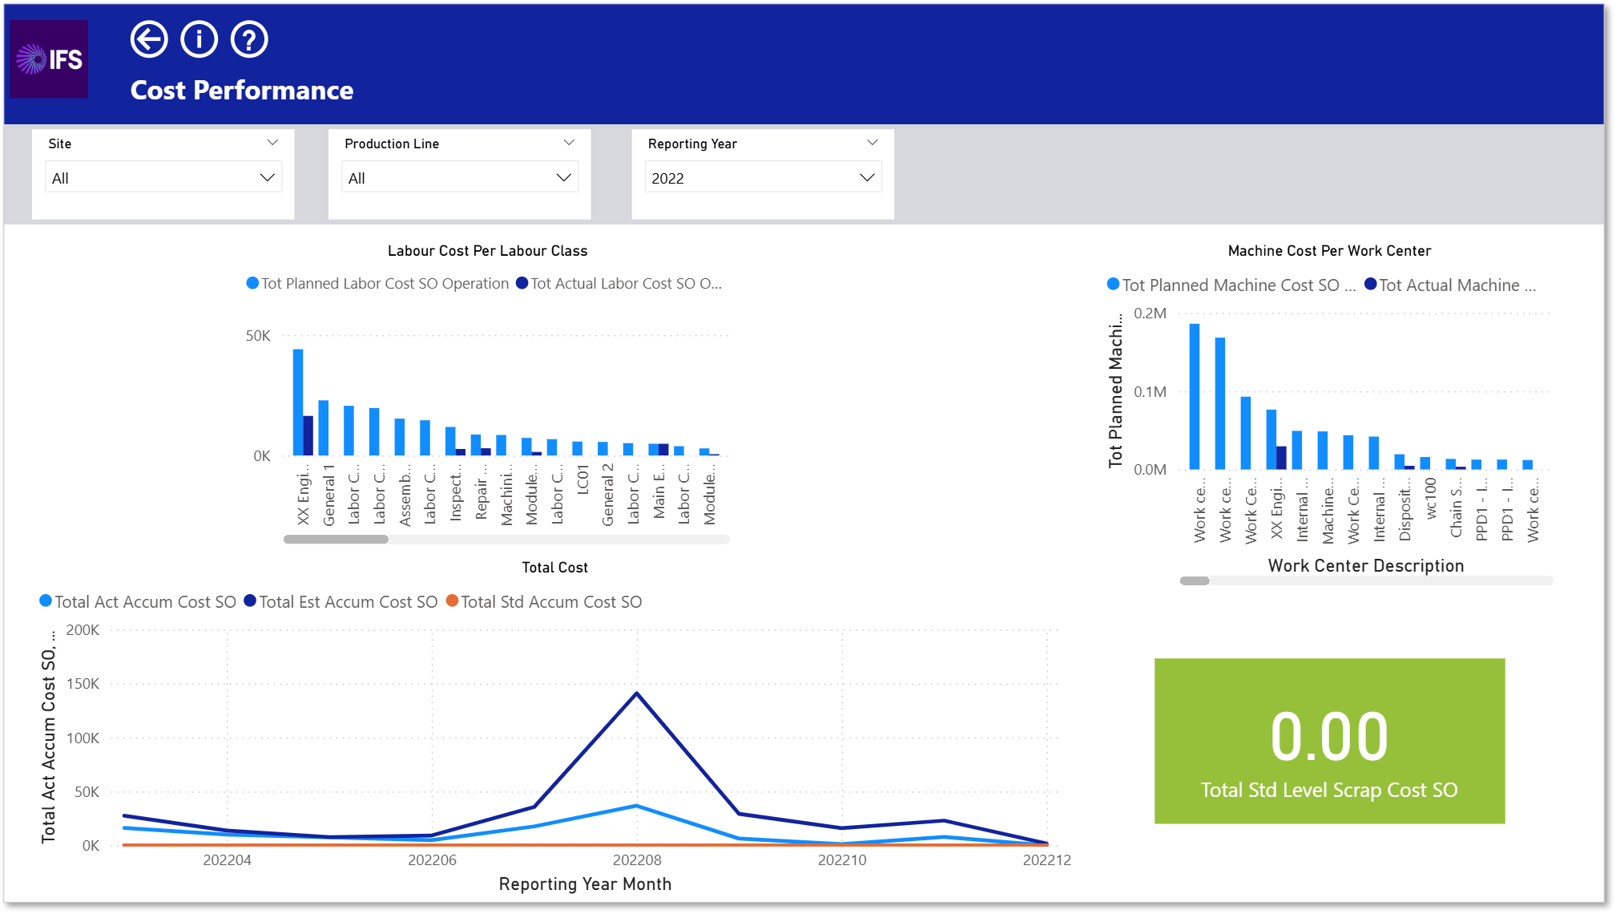Click the Machine Cost Per Work Center title
The width and height of the screenshot is (1615, 913).
tap(1329, 251)
